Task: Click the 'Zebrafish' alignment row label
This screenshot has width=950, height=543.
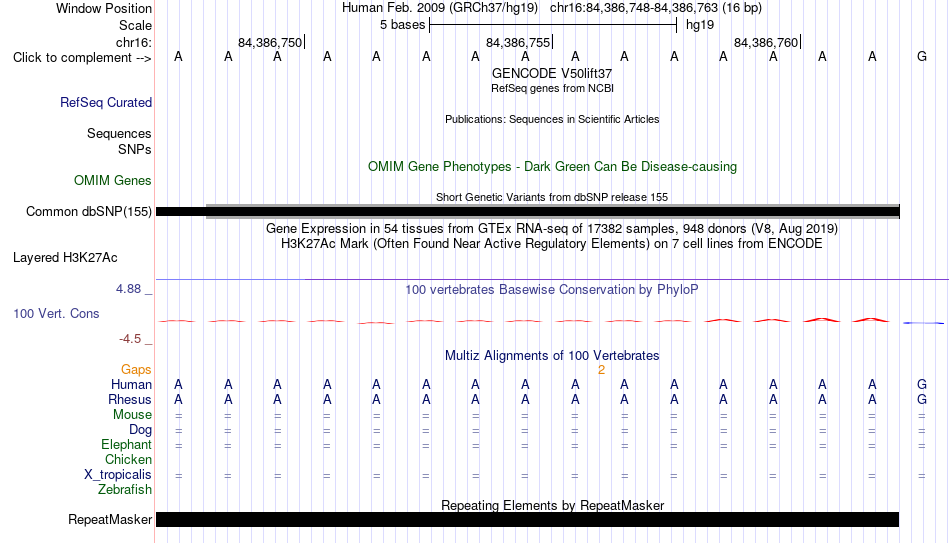Action: click(x=125, y=490)
